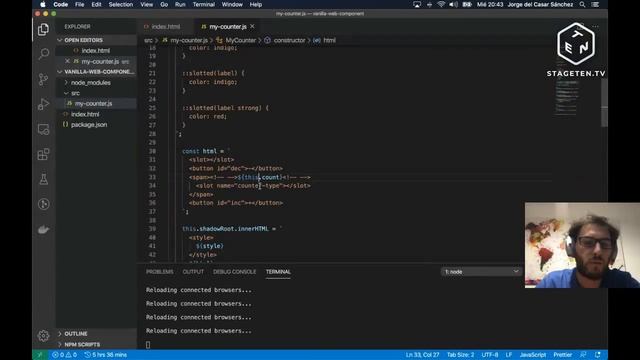Open the Run menu
640x360 pixels.
(180, 4)
